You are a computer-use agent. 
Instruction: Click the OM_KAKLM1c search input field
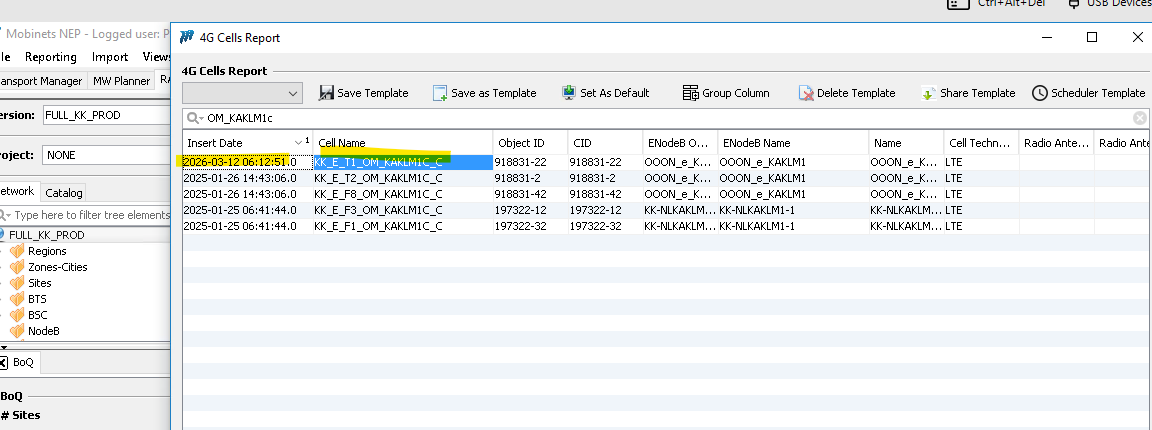660,118
